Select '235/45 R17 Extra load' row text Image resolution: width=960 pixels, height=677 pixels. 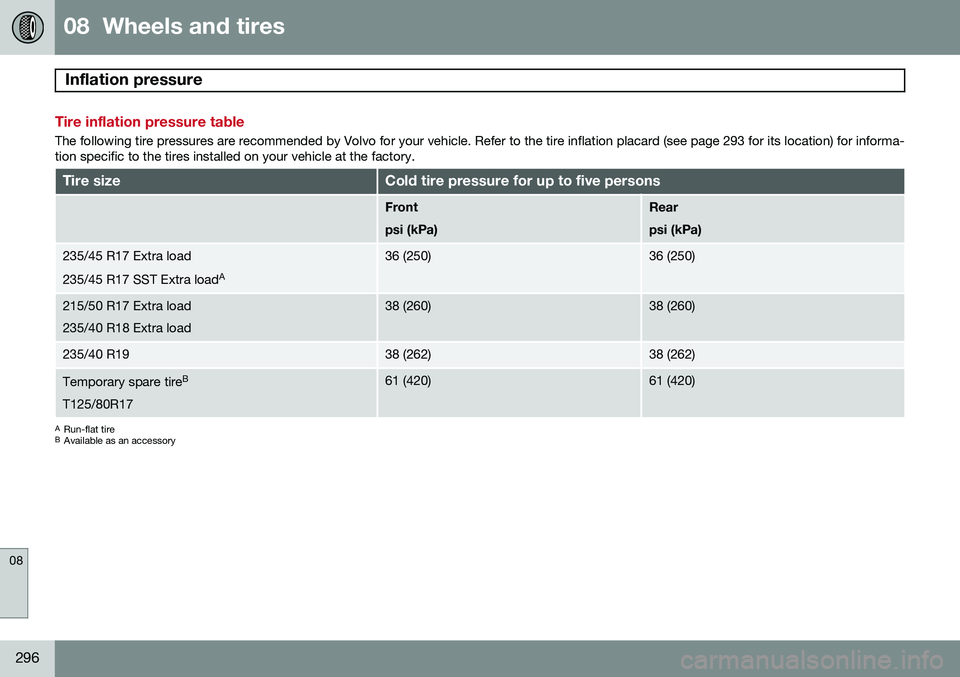[x=127, y=256]
